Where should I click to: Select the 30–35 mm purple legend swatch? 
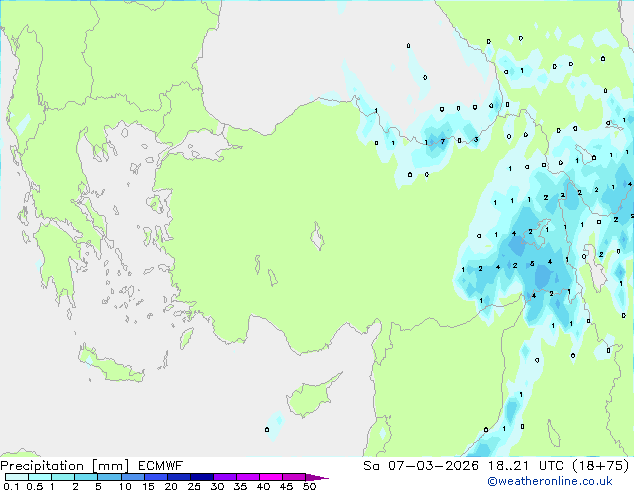pyautogui.click(x=225, y=477)
